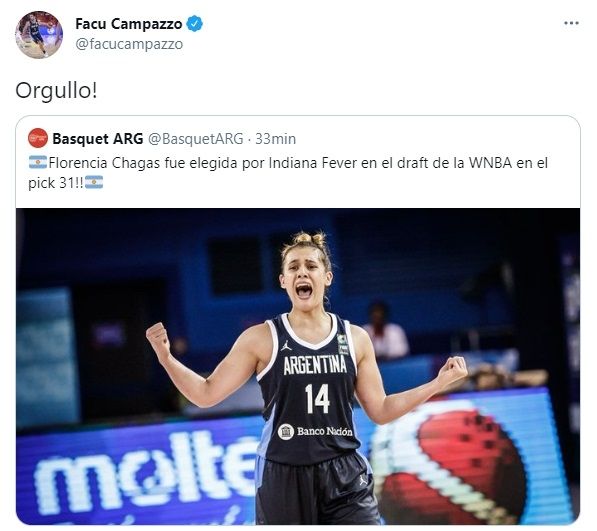Screen dimensions: 597x531
Task: Open the quoted tweet text about Florencia Chagas
Action: (x=288, y=172)
